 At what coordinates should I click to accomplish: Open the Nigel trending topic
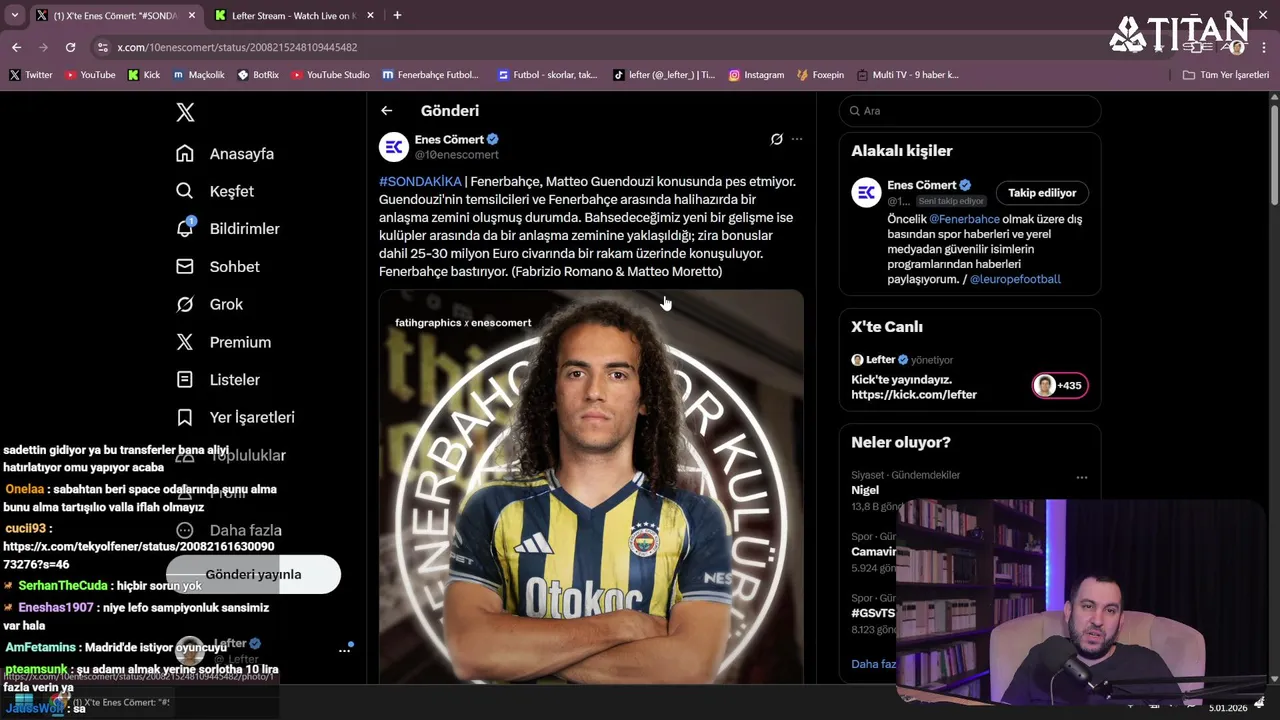tap(865, 490)
